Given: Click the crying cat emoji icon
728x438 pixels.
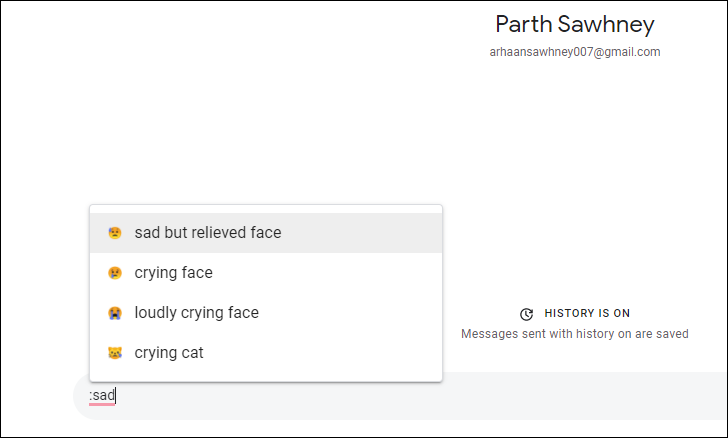Looking at the screenshot, I should [x=115, y=353].
